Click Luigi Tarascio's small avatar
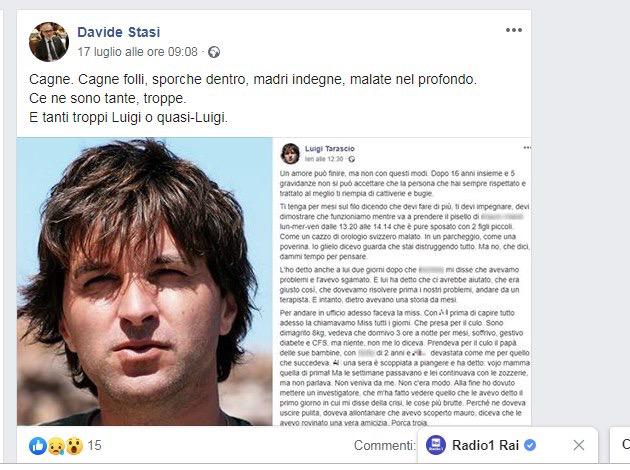The width and height of the screenshot is (630, 470). tap(290, 153)
